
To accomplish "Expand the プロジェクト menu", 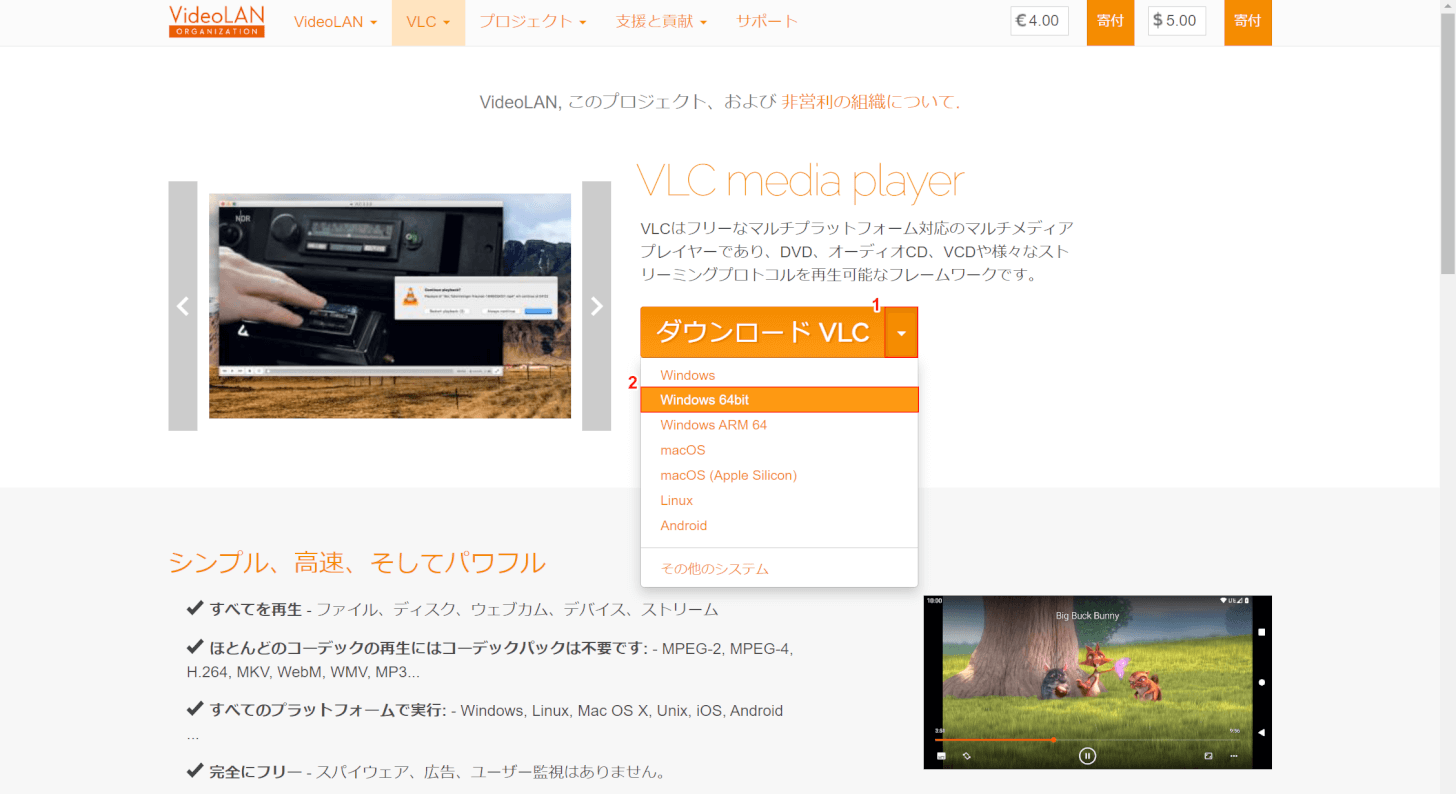I will (532, 22).
